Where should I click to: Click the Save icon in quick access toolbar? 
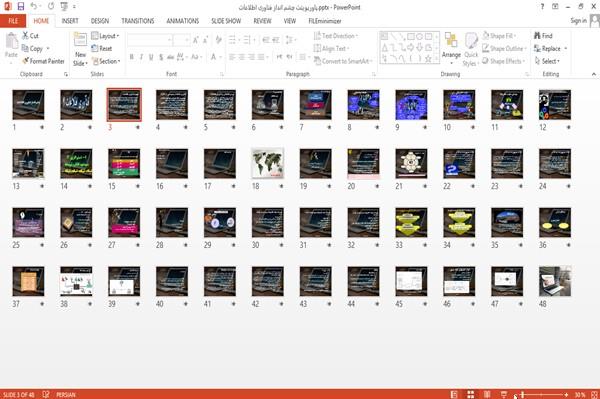point(20,7)
